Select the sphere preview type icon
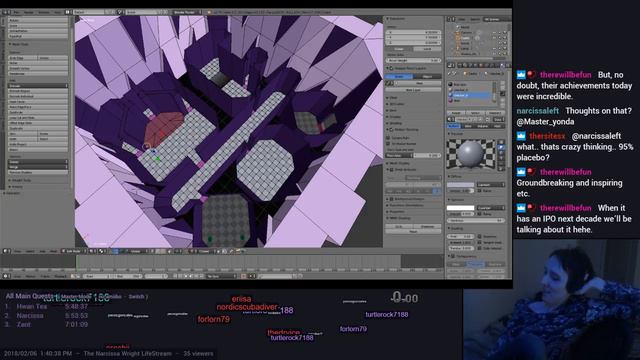Viewport: 640px width, 360px height. click(502, 147)
